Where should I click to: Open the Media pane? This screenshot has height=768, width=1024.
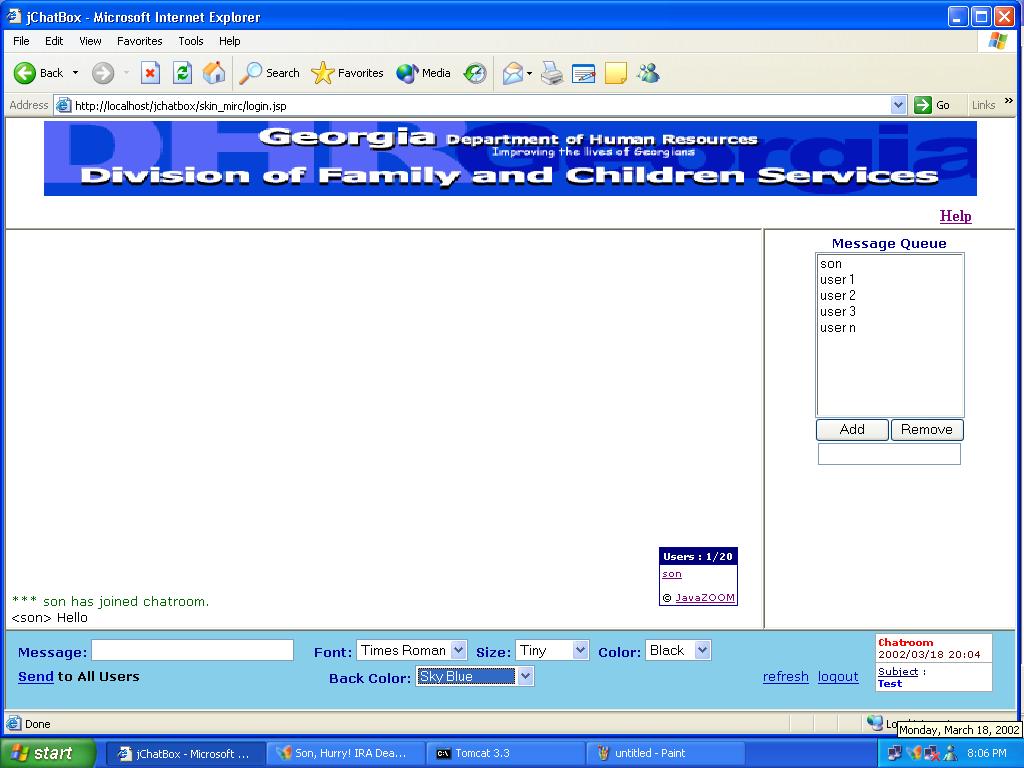point(423,73)
